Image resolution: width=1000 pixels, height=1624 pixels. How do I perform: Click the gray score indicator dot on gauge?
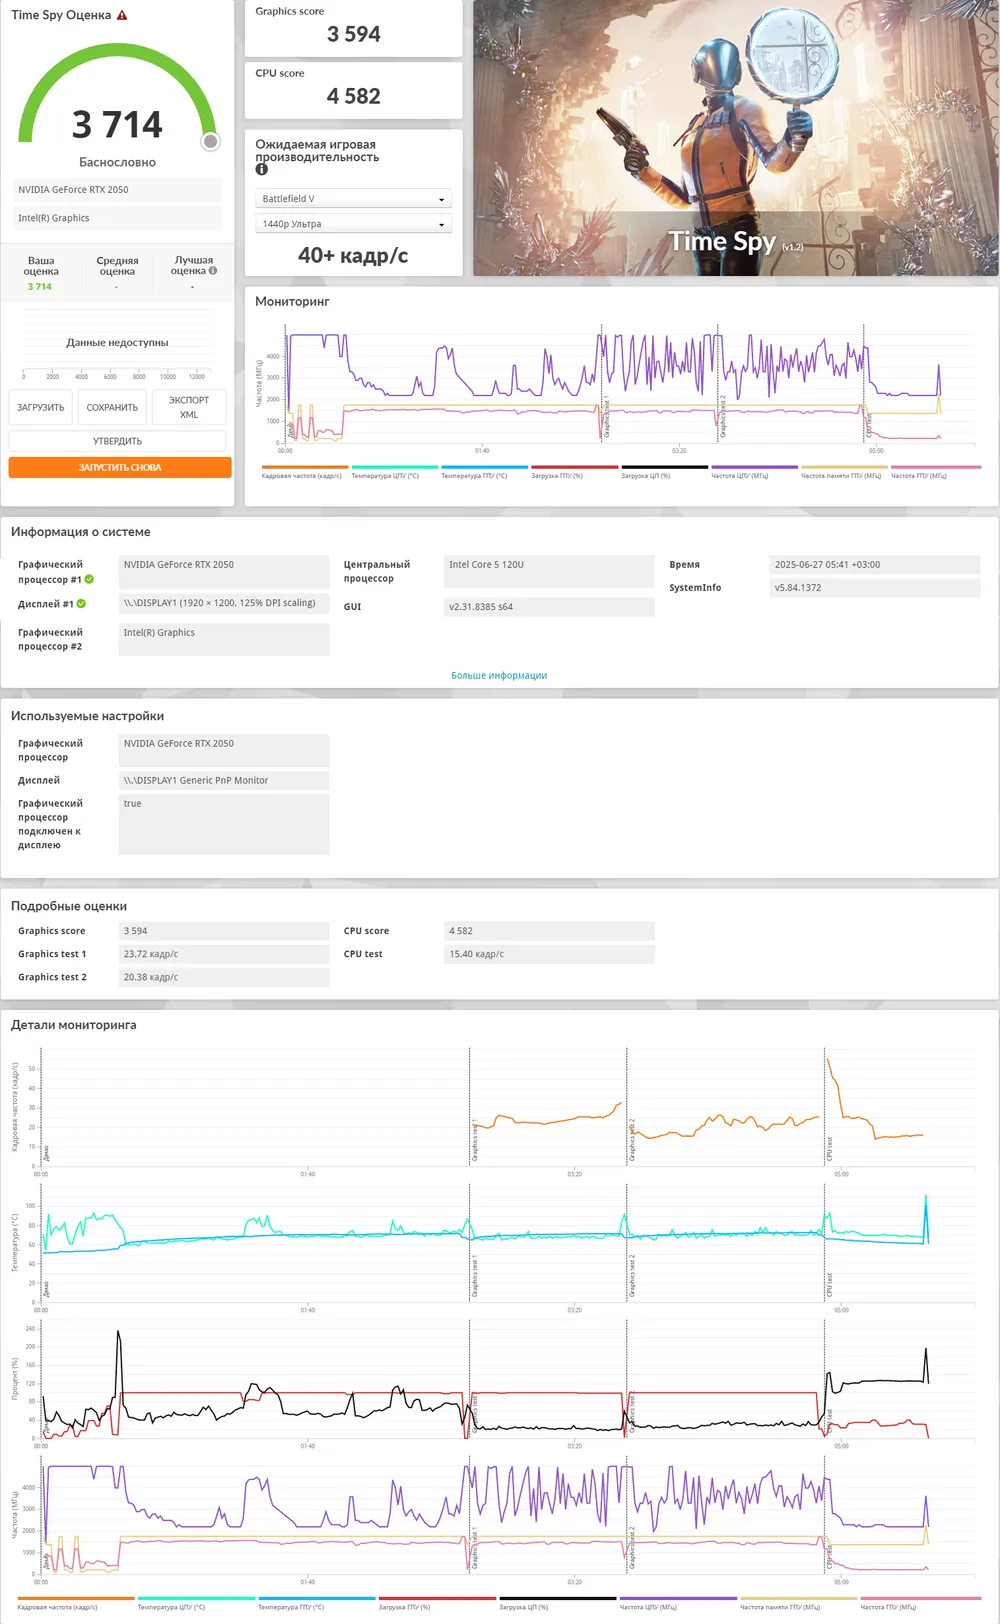coord(210,141)
